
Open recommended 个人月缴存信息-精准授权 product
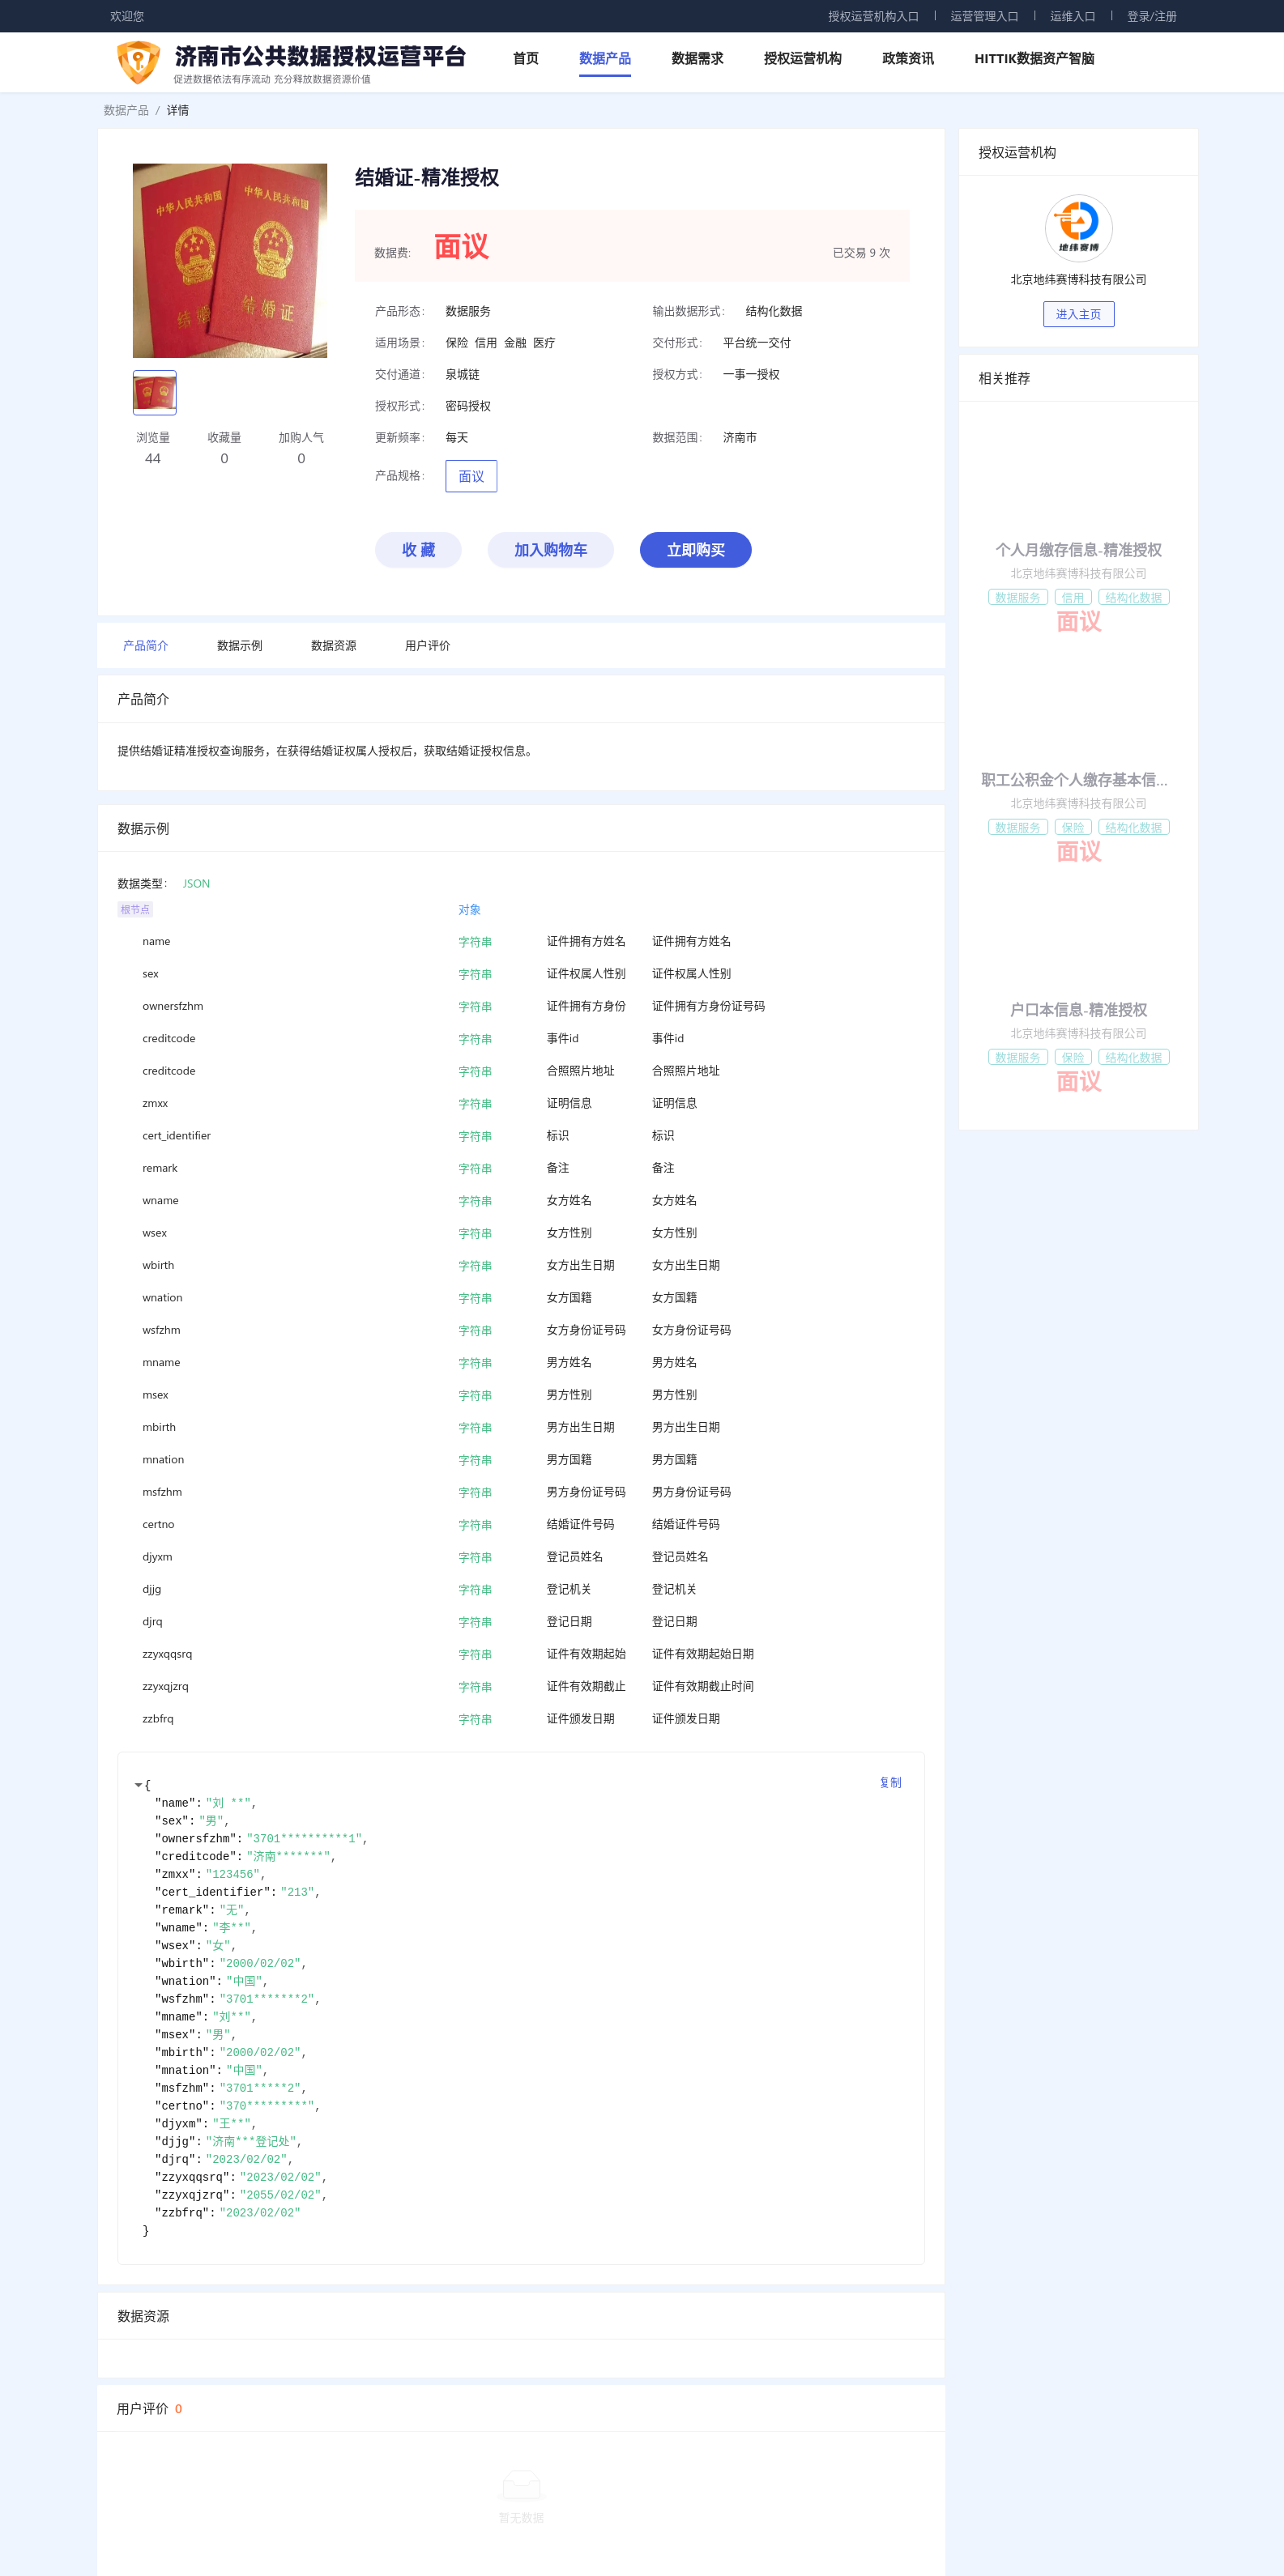(1078, 550)
